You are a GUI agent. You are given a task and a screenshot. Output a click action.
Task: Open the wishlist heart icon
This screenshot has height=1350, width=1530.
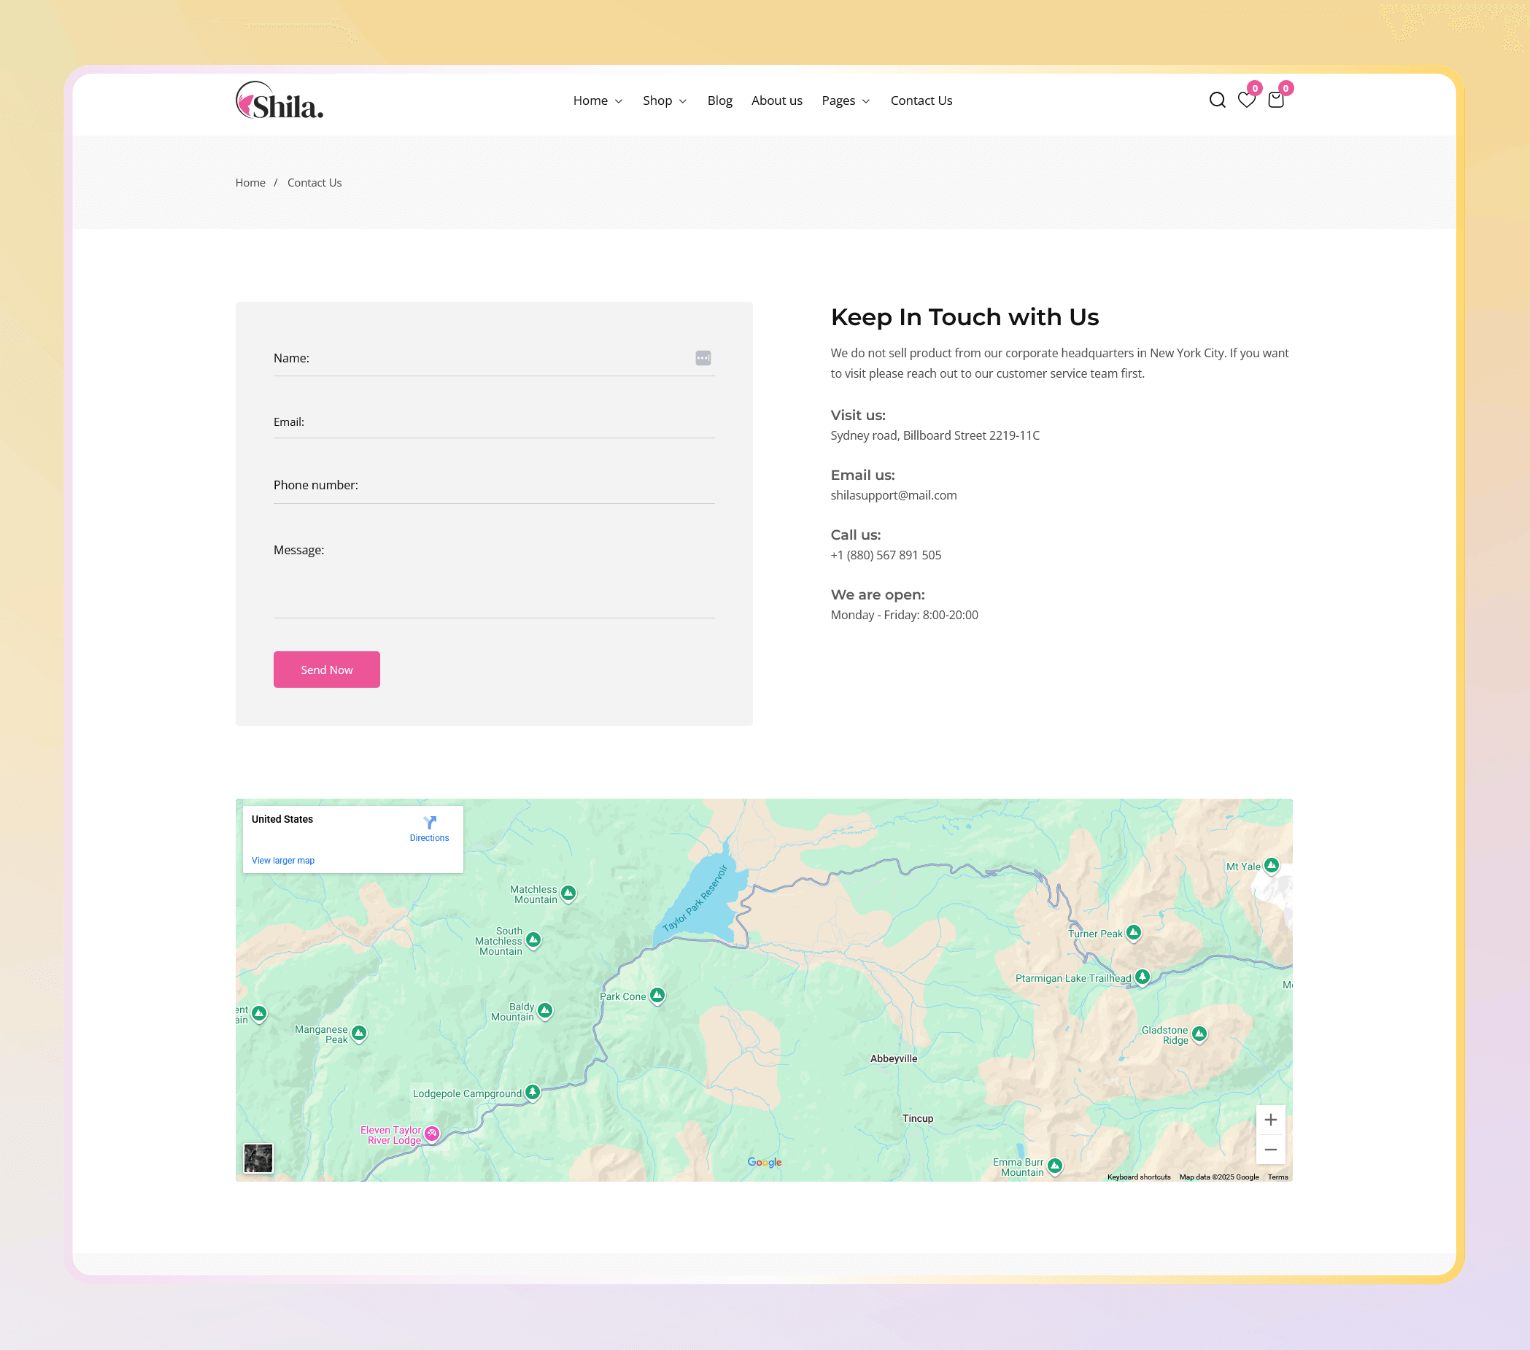pos(1247,100)
